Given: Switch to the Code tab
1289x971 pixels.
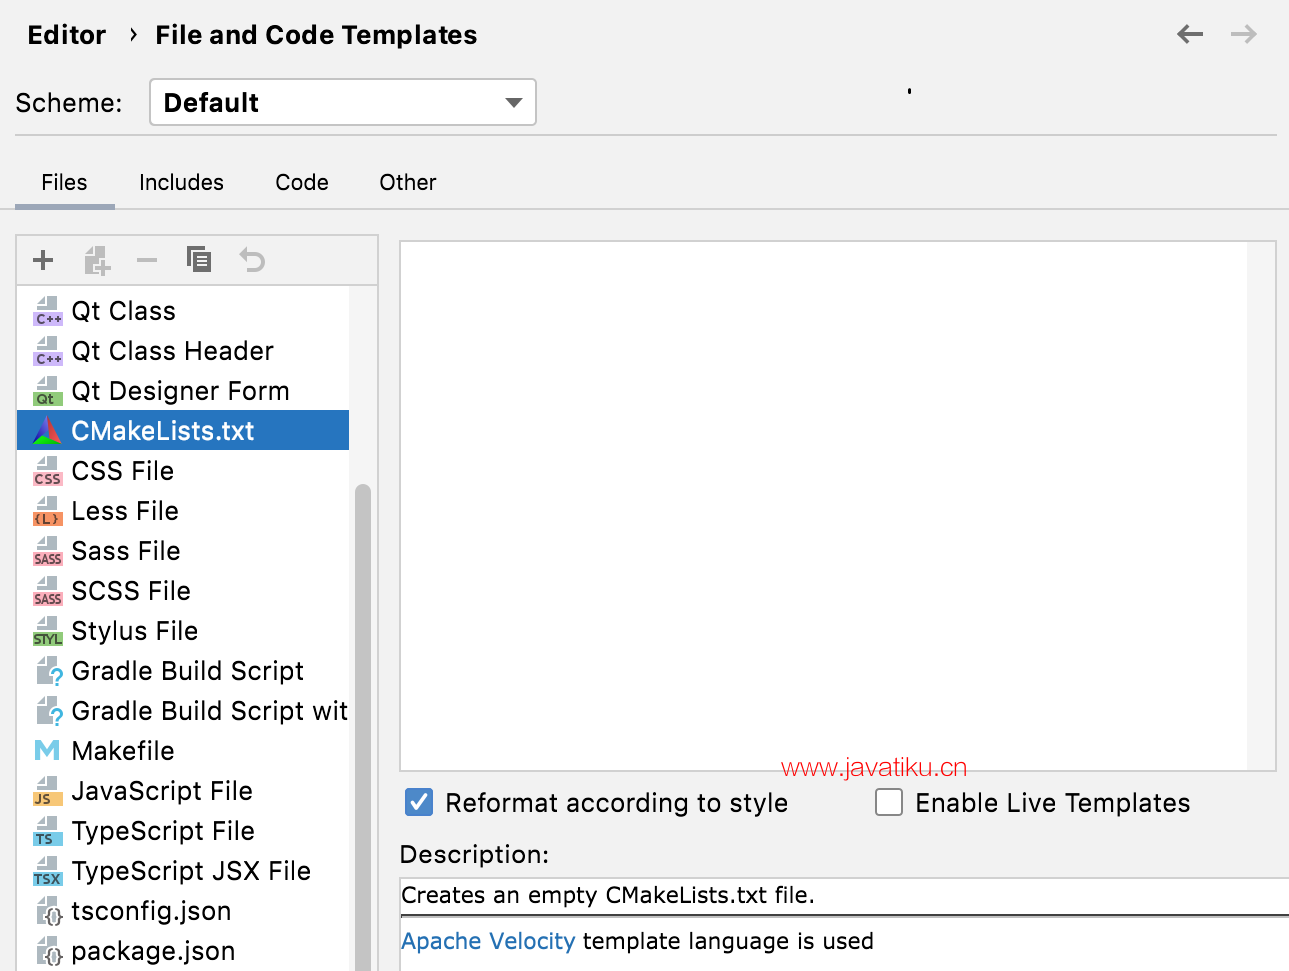Looking at the screenshot, I should click(x=302, y=183).
